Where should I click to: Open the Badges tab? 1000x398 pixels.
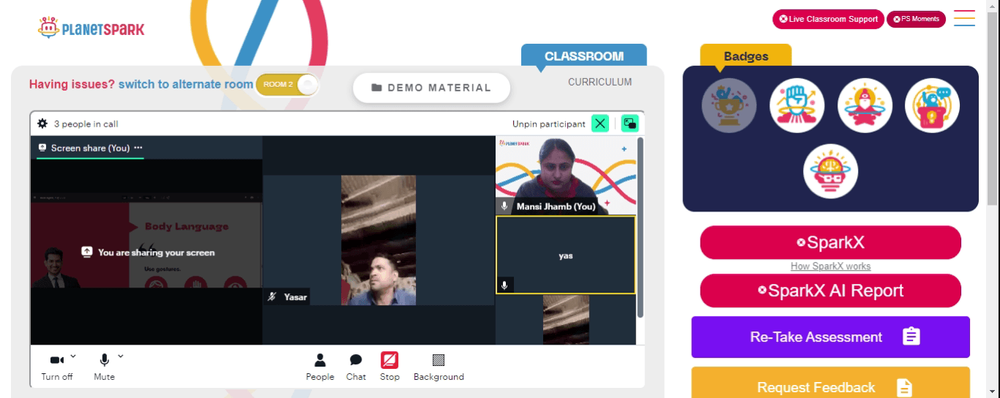(x=746, y=56)
